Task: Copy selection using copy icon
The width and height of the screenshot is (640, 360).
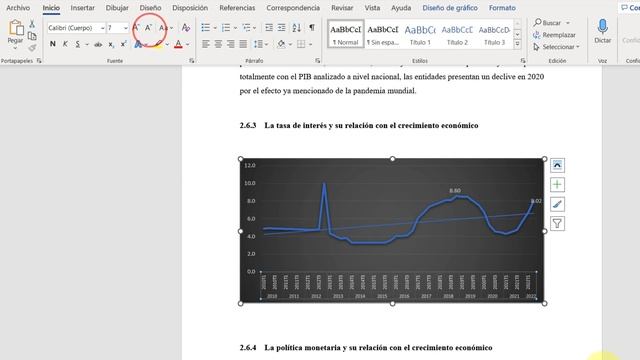Action: tap(32, 36)
